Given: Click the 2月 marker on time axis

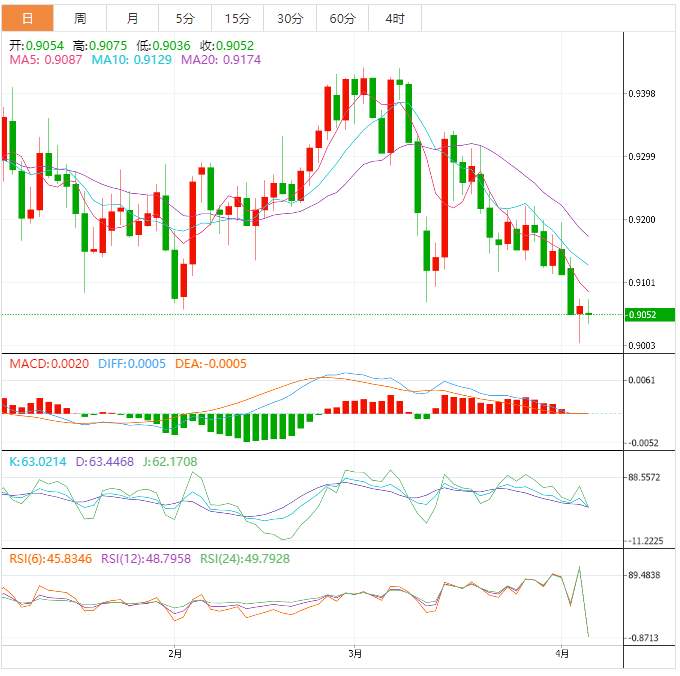Looking at the screenshot, I should (175, 654).
